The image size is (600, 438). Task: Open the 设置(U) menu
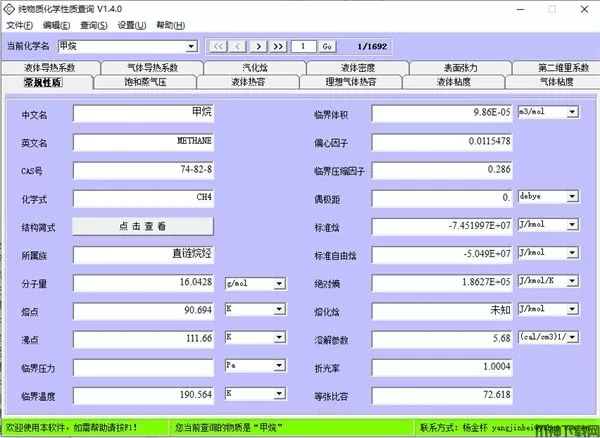click(x=132, y=25)
